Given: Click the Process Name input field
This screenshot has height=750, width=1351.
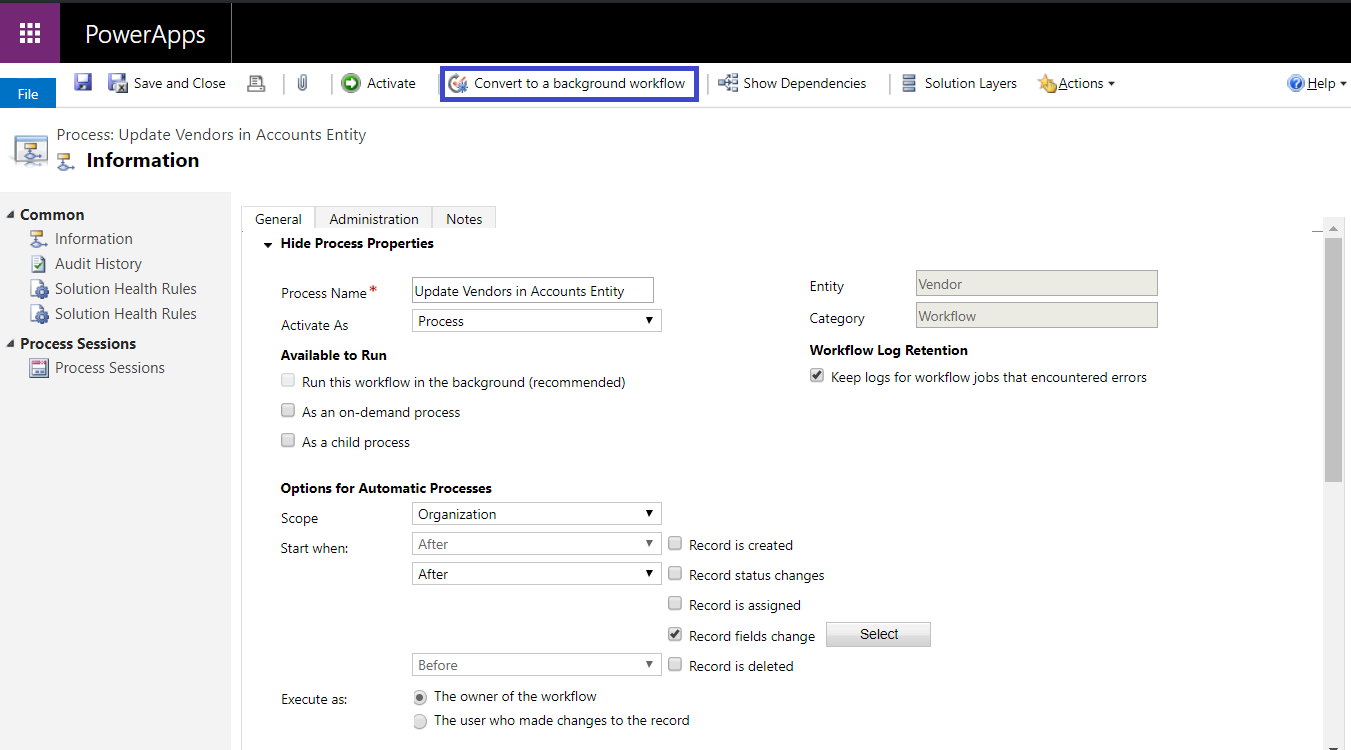Looking at the screenshot, I should pos(532,291).
